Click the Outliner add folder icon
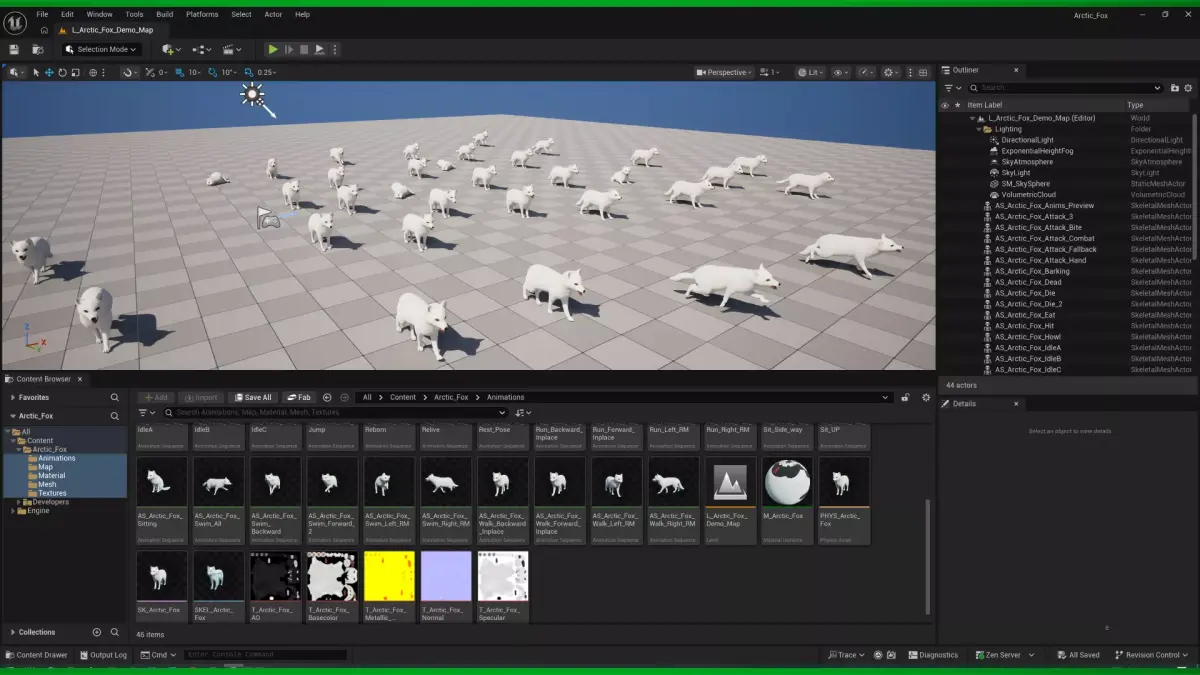Screen dimensions: 1200x675 click(1174, 88)
